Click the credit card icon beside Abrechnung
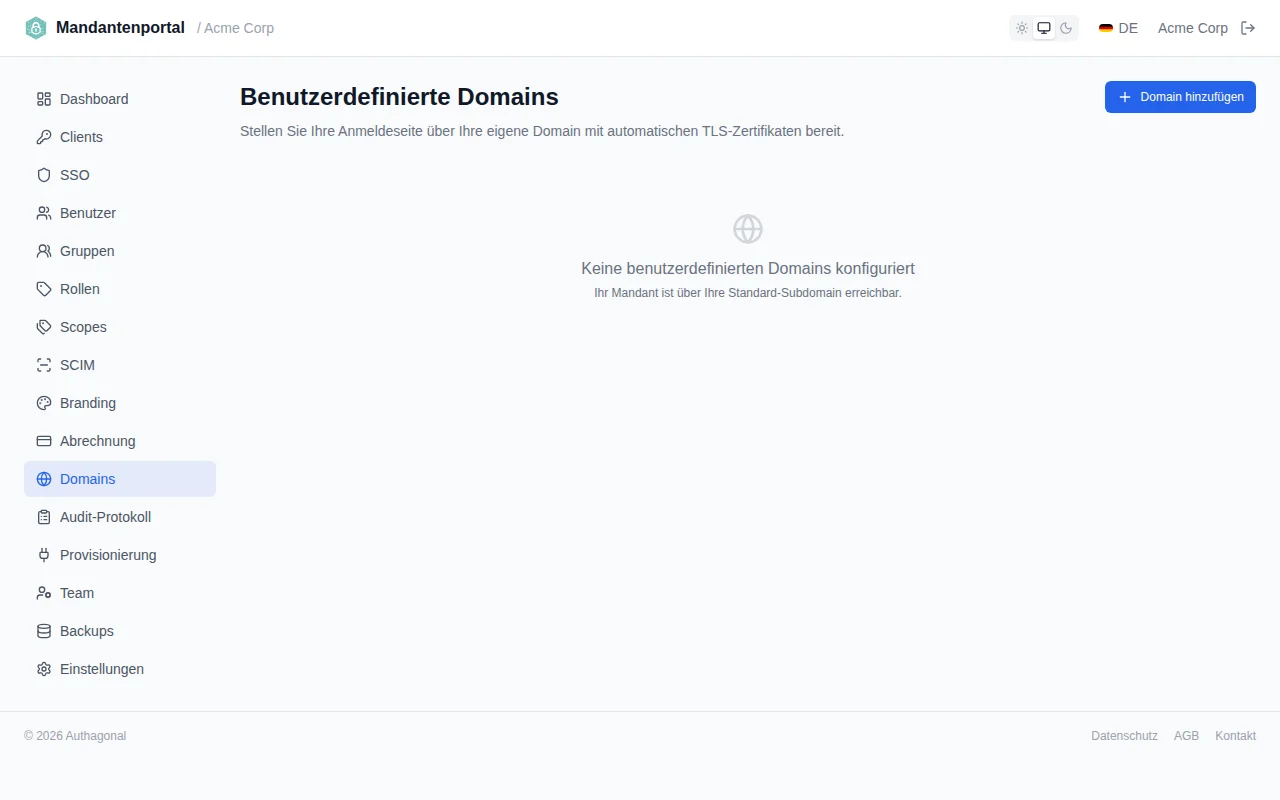This screenshot has width=1280, height=800. coord(44,441)
